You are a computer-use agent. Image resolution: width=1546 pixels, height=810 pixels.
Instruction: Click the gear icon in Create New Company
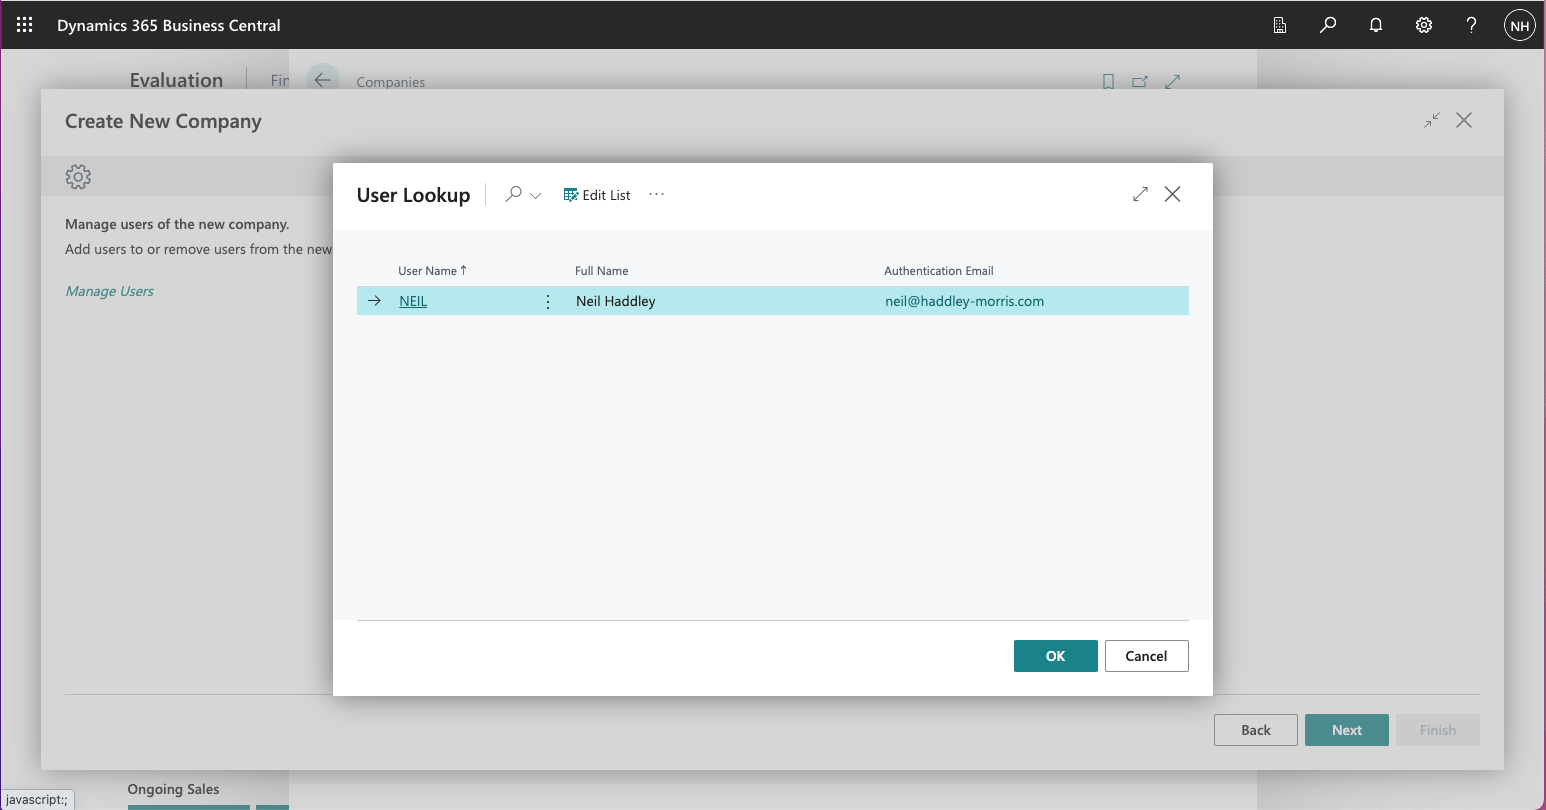coord(78,177)
